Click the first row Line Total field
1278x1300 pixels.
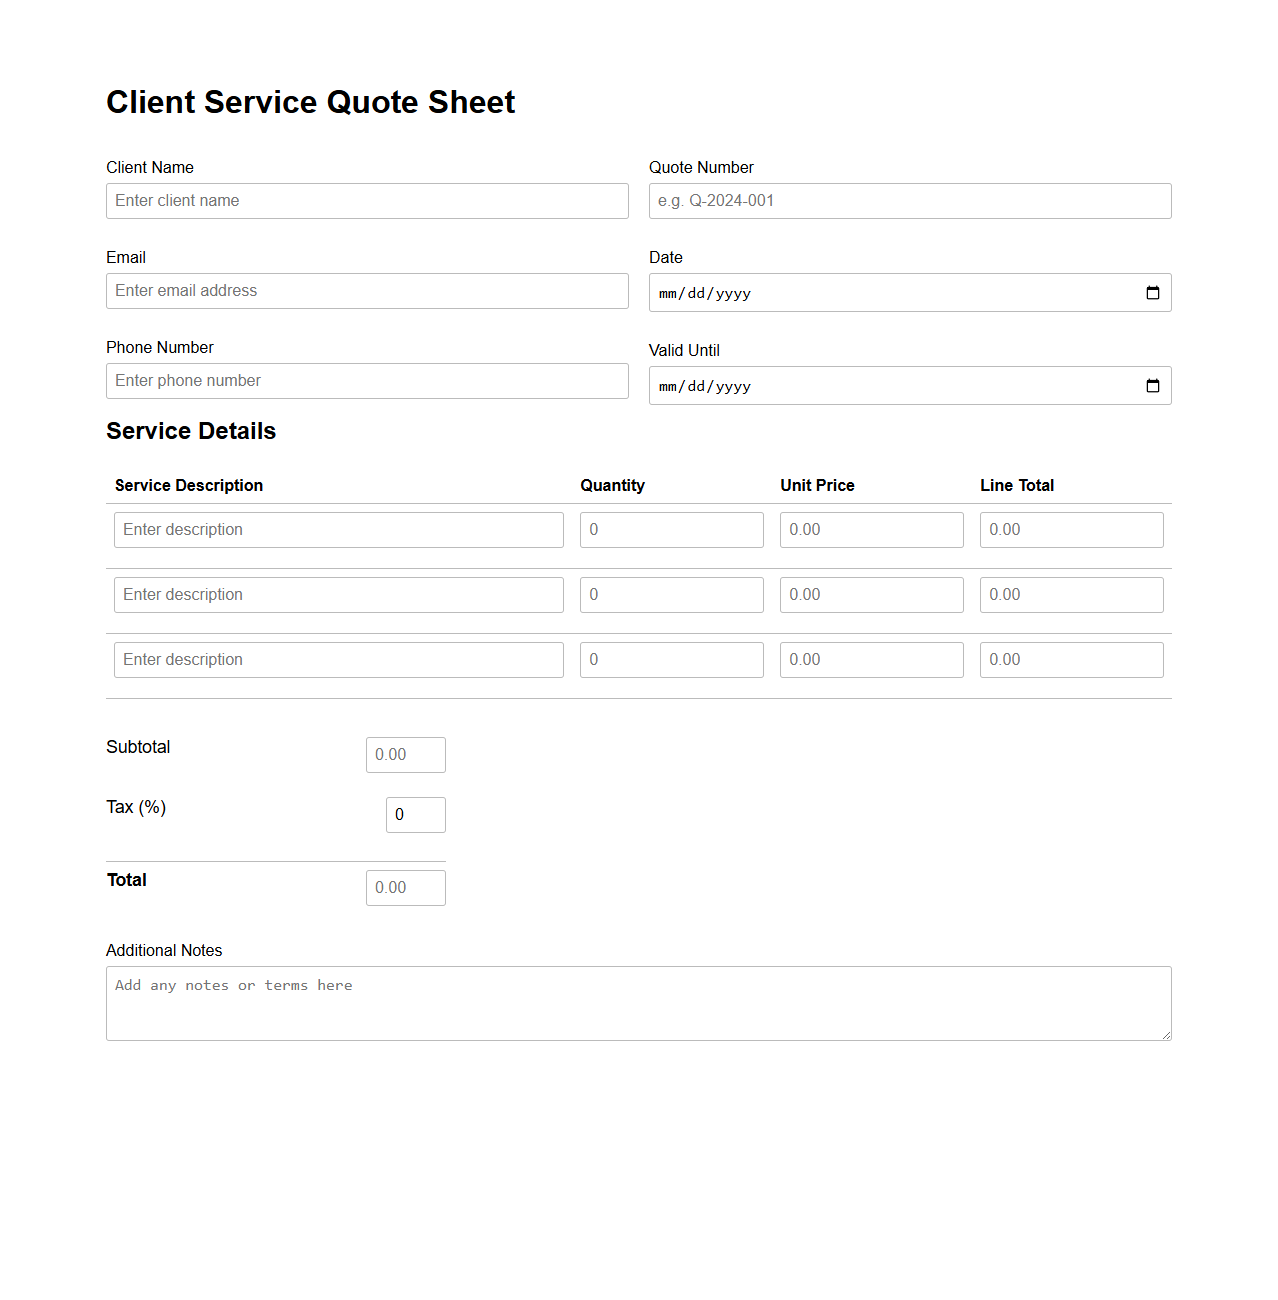coord(1071,529)
